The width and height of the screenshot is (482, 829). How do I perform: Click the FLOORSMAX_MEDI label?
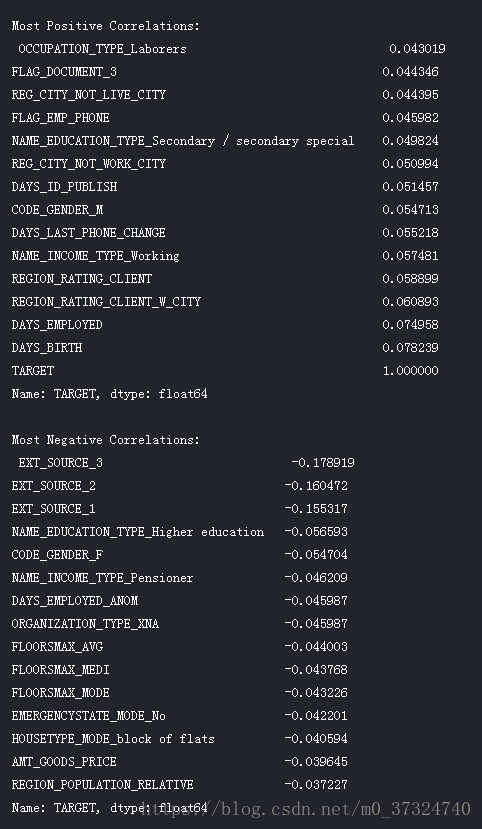coord(61,670)
